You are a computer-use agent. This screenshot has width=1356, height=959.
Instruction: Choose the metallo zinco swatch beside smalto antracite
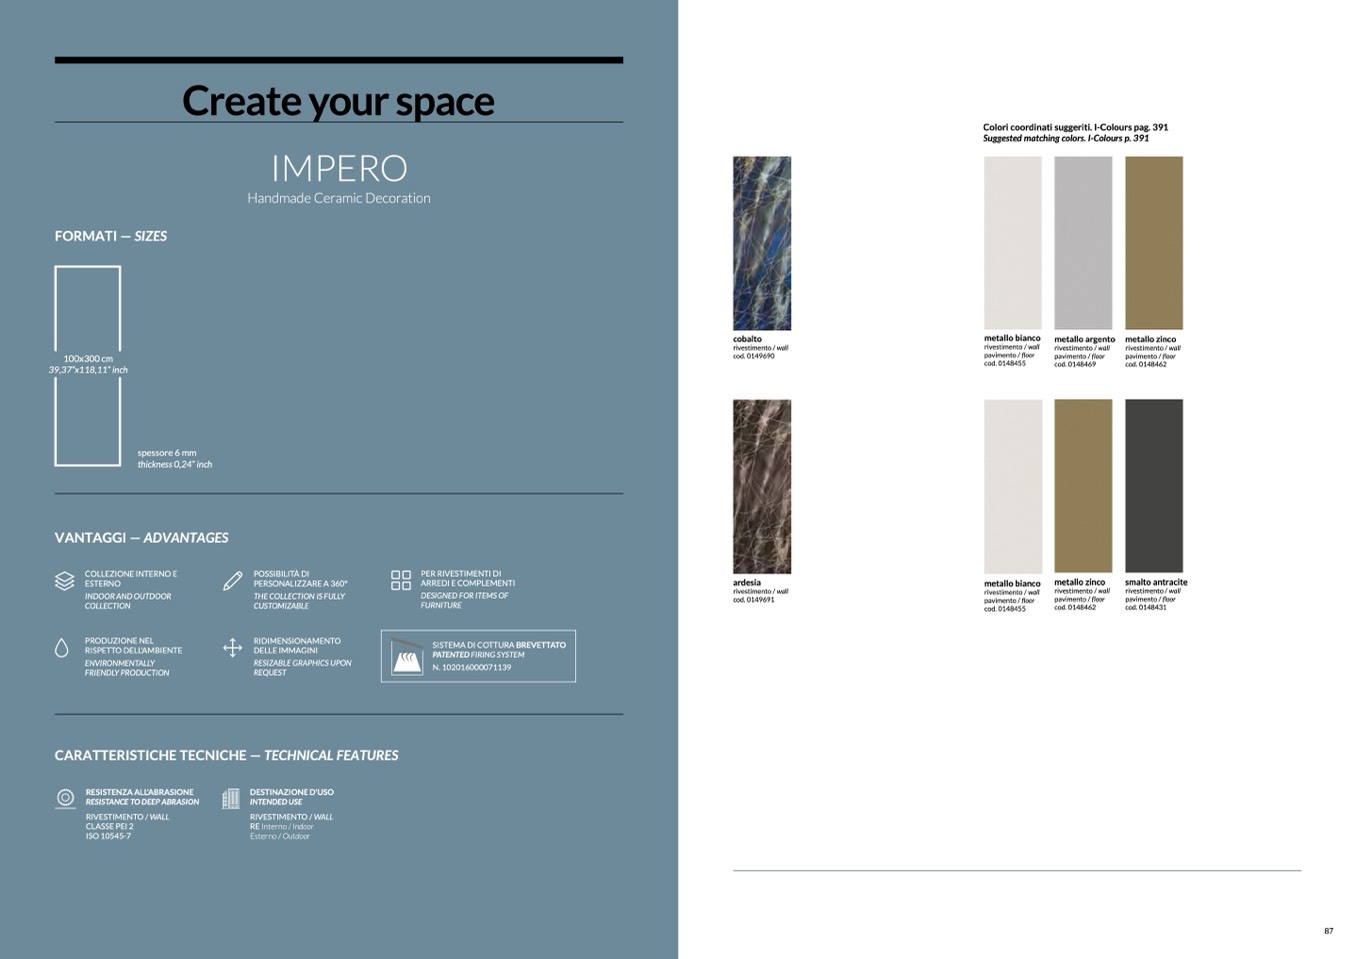point(1083,486)
